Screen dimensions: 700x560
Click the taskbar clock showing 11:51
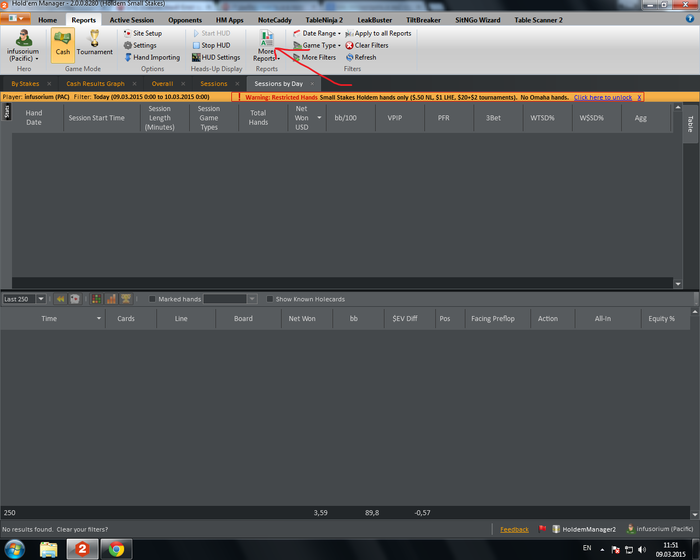point(671,550)
